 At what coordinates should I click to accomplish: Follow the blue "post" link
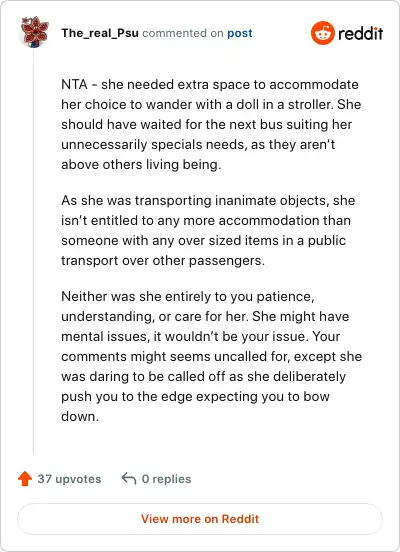240,33
